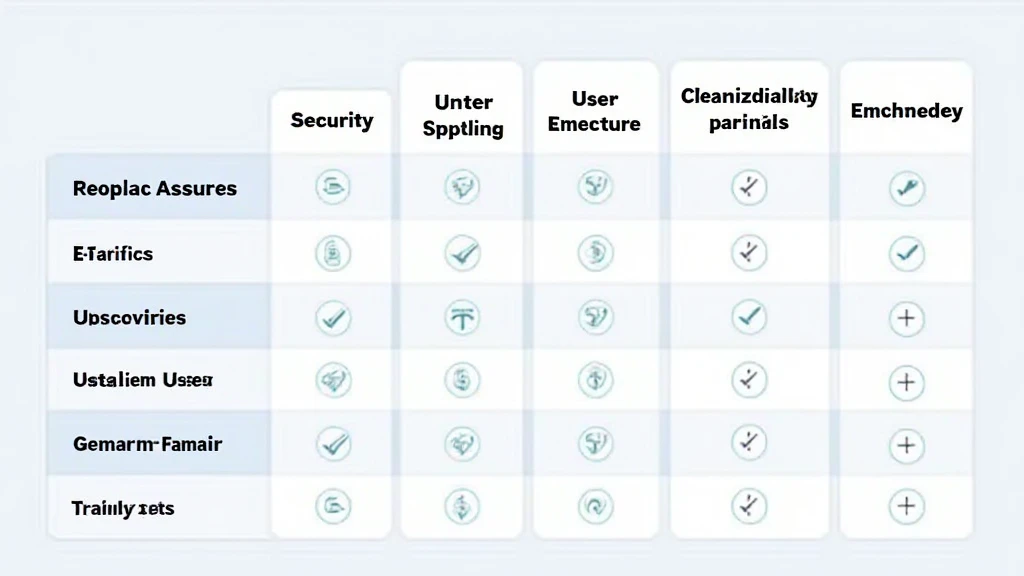
Task: Select the User Emecture column header
Action: coord(594,112)
